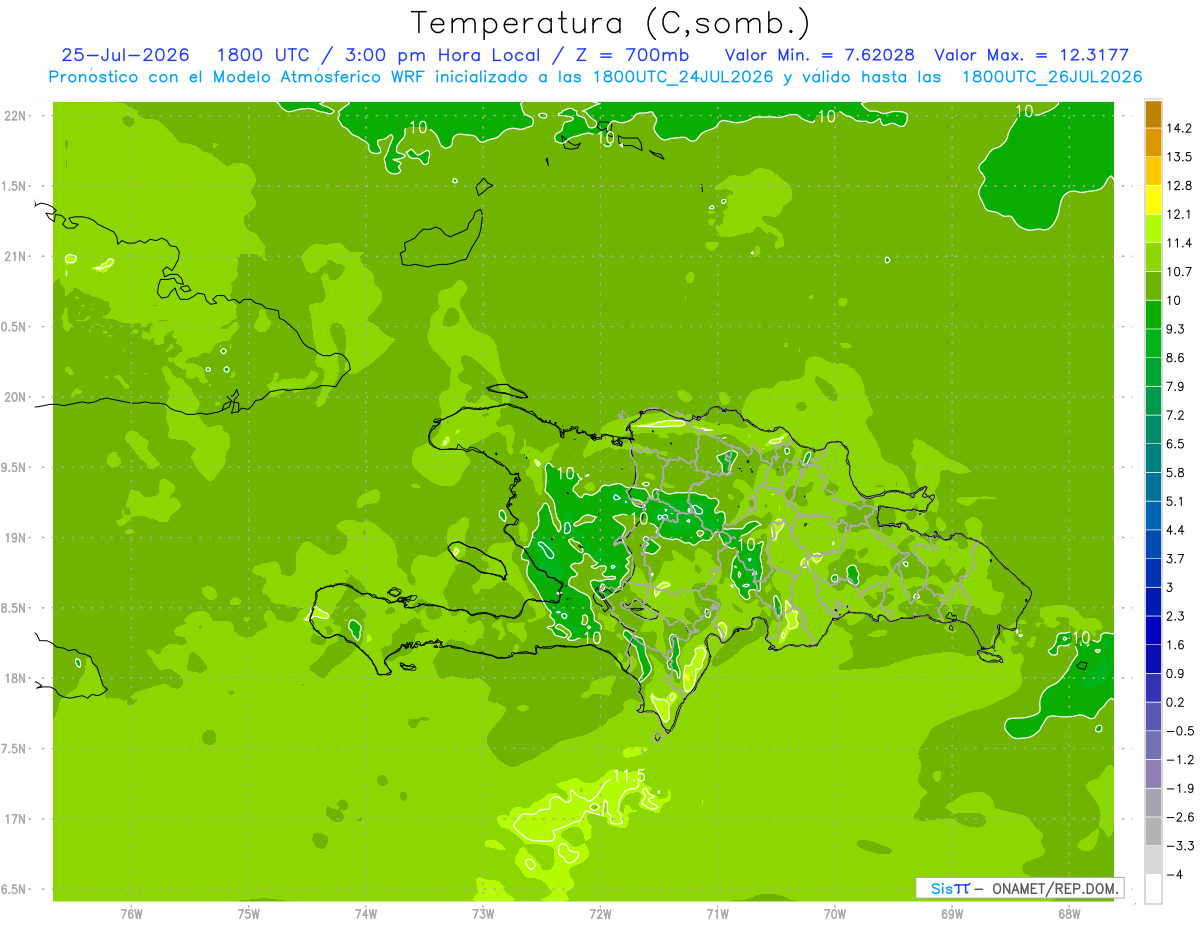
Task: Select "Valor Min. = 7.62028" text
Action: click(x=819, y=55)
